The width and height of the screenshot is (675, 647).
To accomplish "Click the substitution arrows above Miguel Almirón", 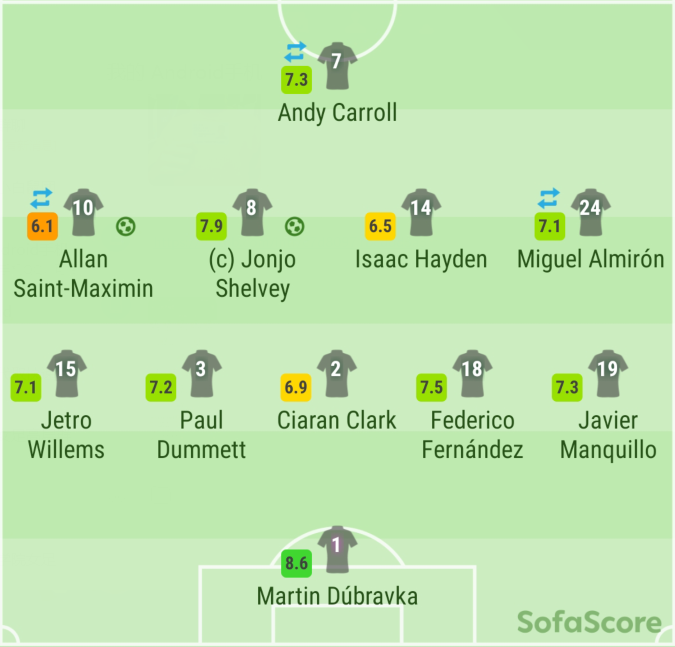I will [x=549, y=198].
